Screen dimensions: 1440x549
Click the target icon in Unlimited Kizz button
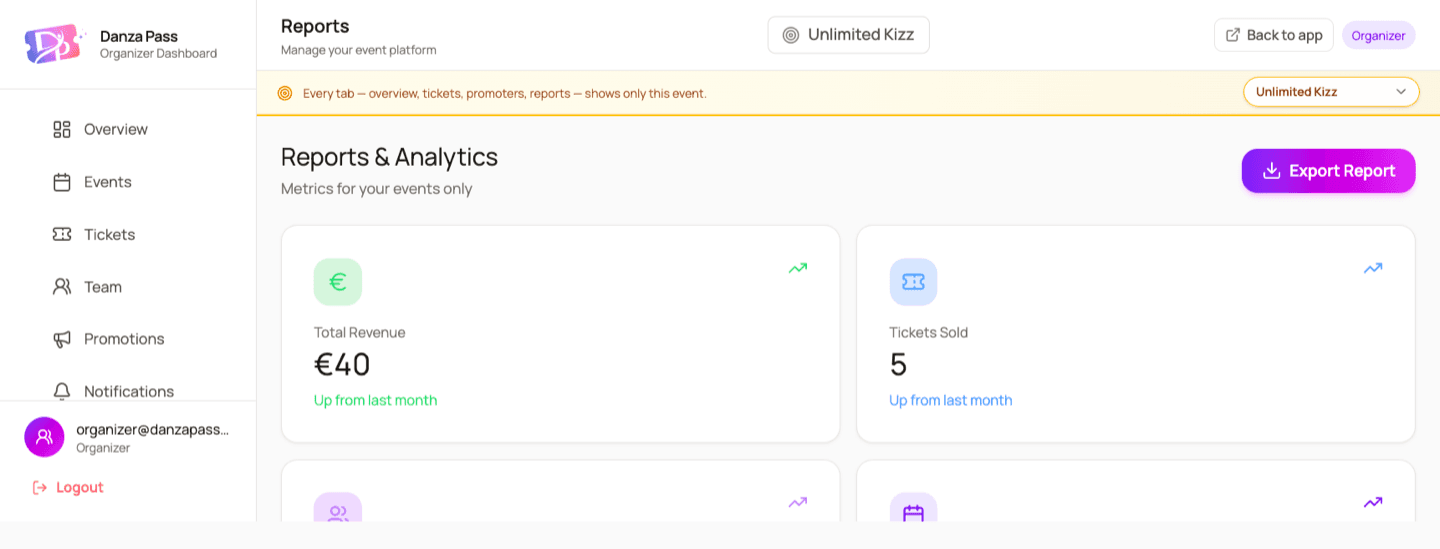(791, 35)
